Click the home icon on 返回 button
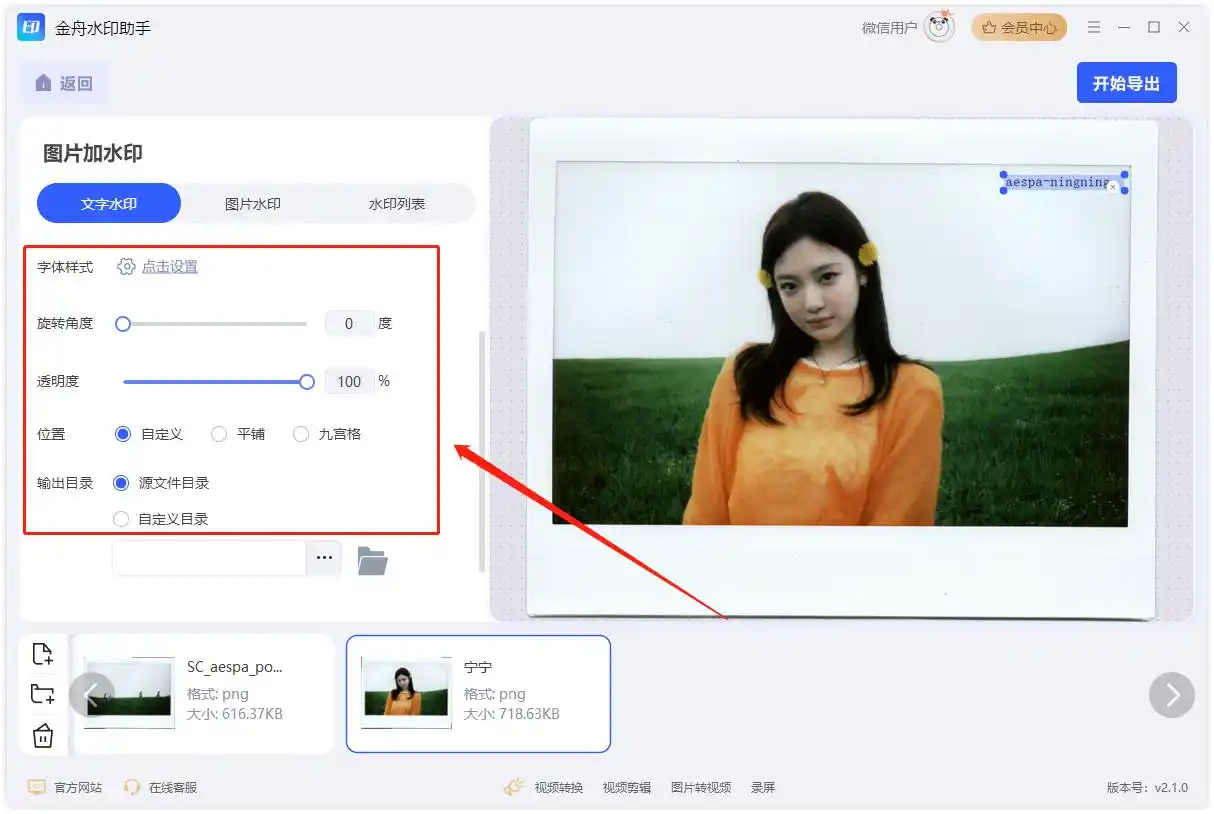1214x814 pixels. click(43, 83)
